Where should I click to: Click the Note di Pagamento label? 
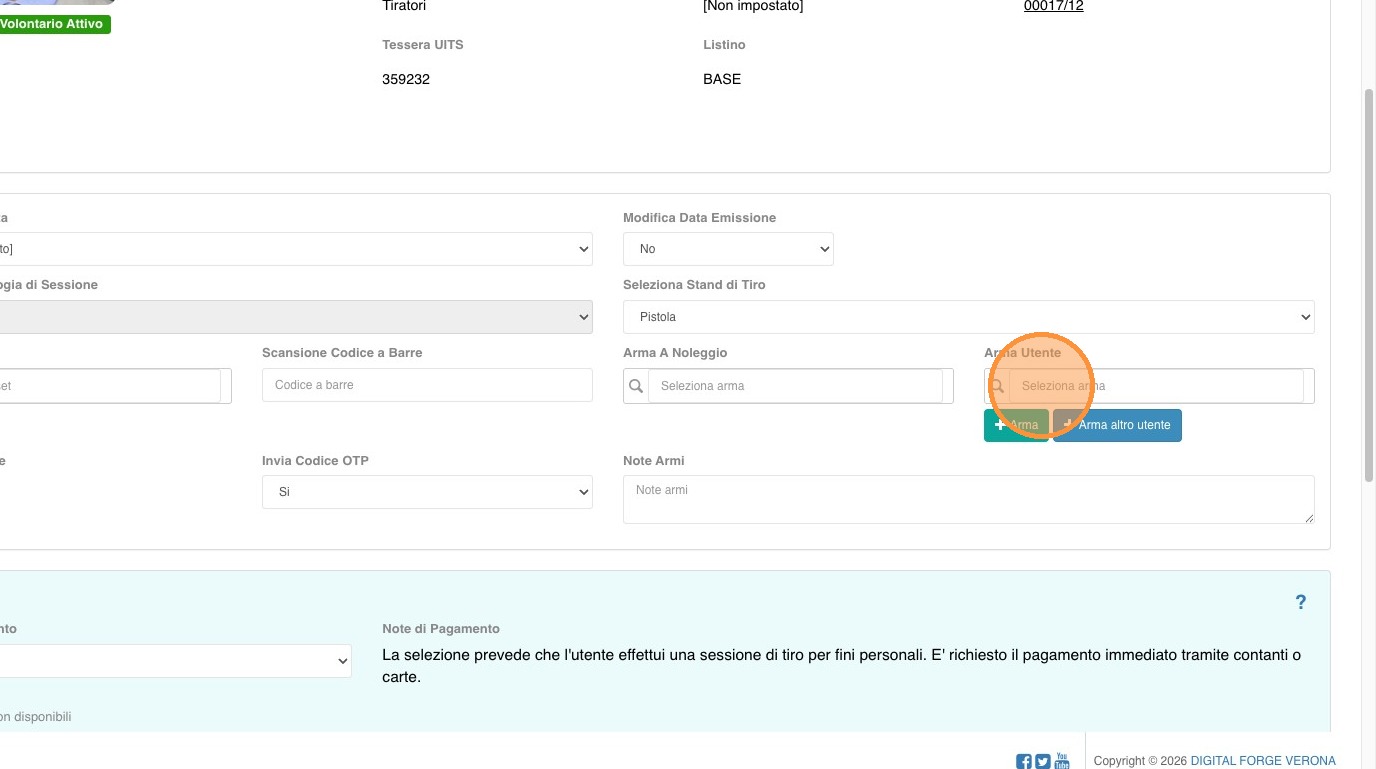441,629
